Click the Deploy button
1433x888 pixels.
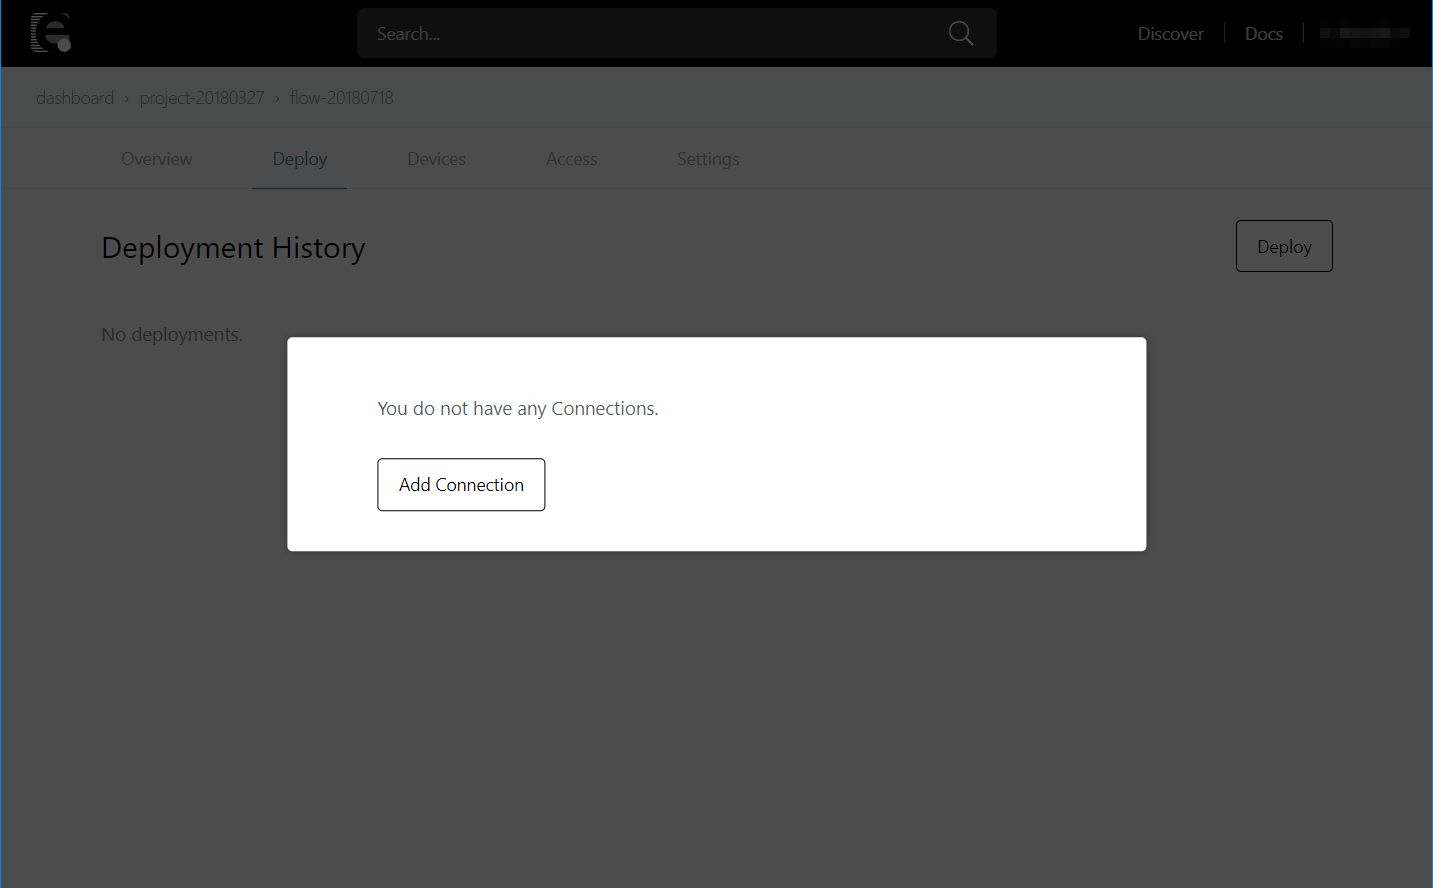click(x=1284, y=246)
